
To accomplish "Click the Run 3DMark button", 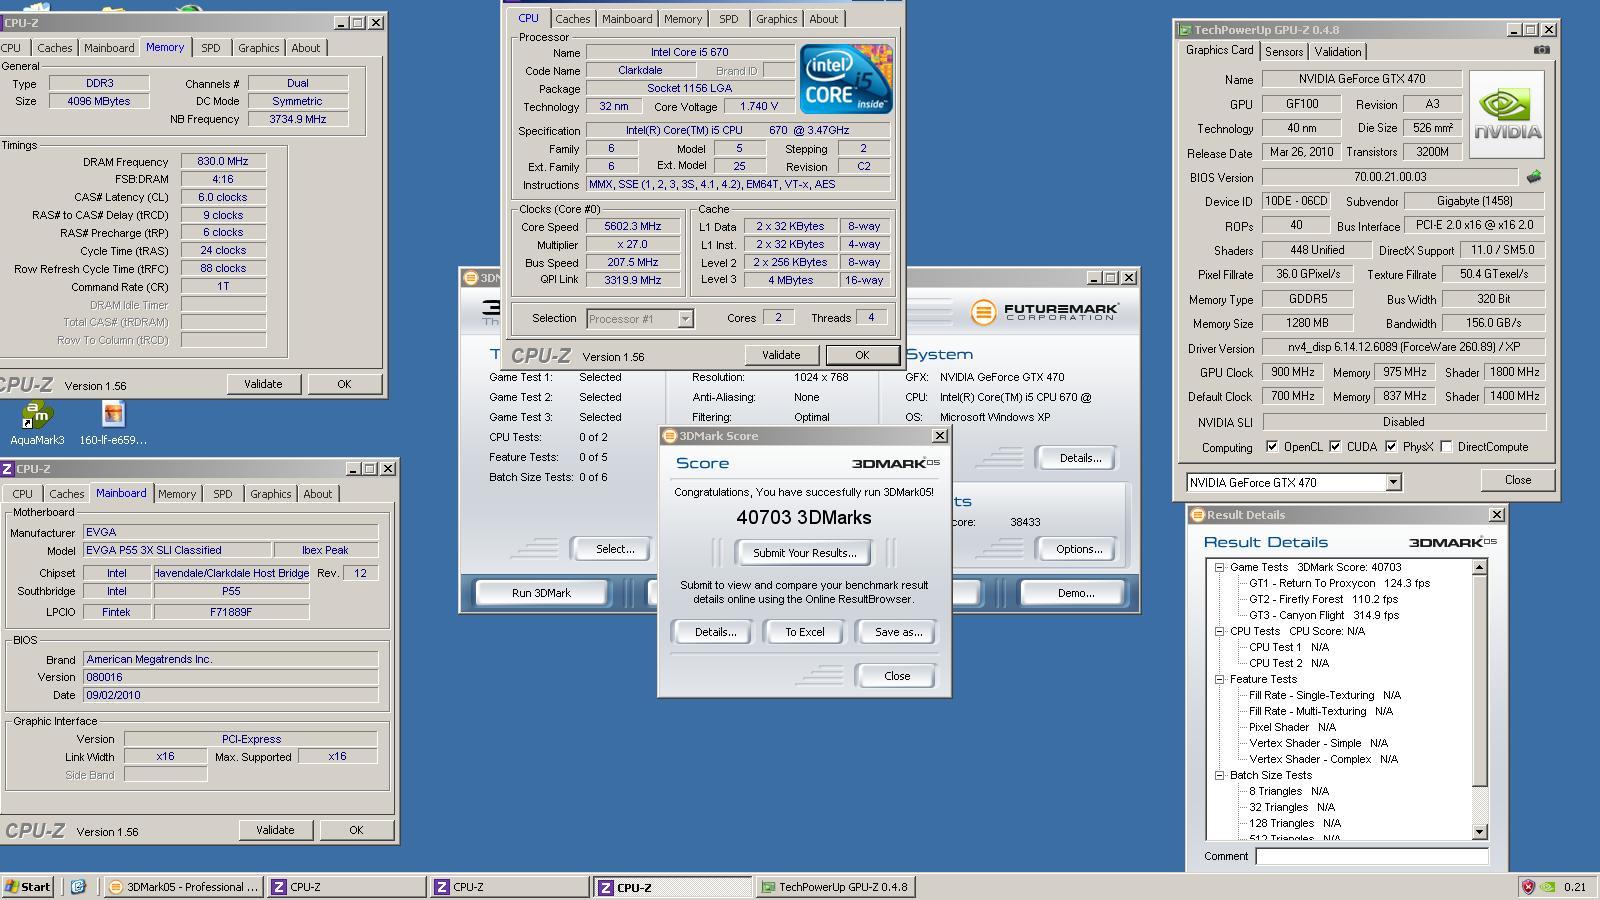I will coord(541,593).
